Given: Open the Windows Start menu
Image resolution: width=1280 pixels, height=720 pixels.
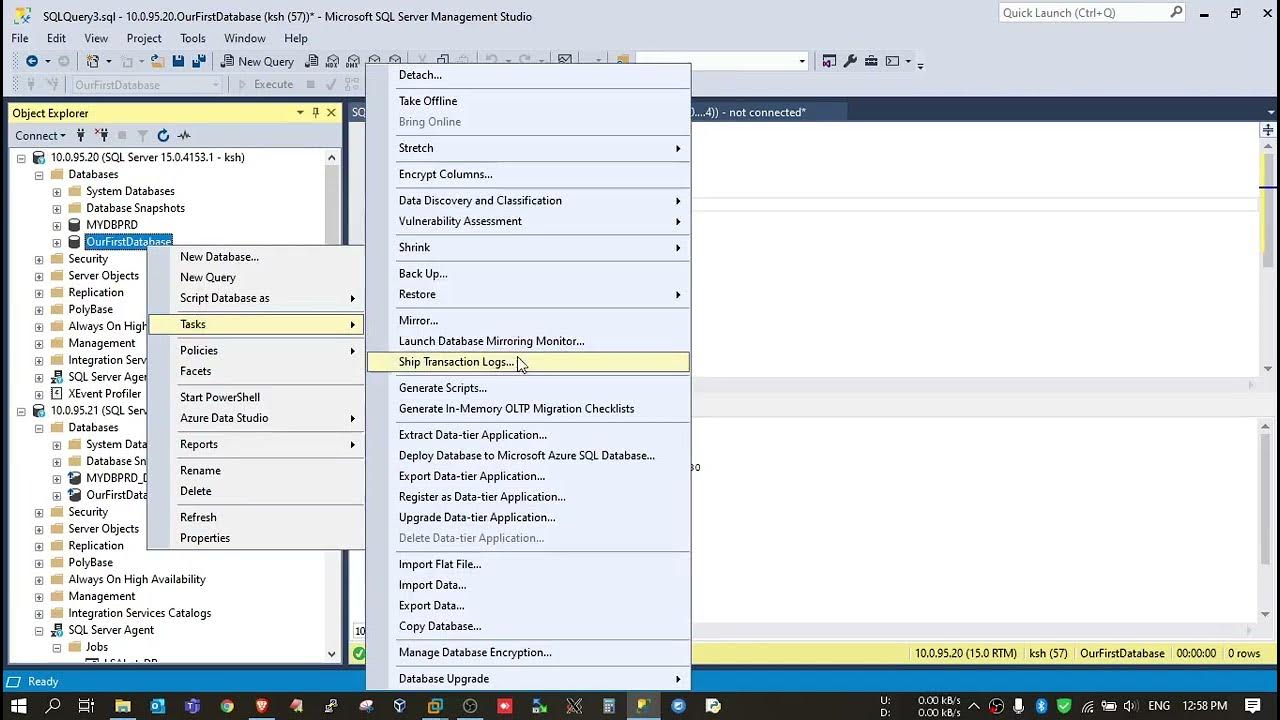Looking at the screenshot, I should click(x=19, y=705).
